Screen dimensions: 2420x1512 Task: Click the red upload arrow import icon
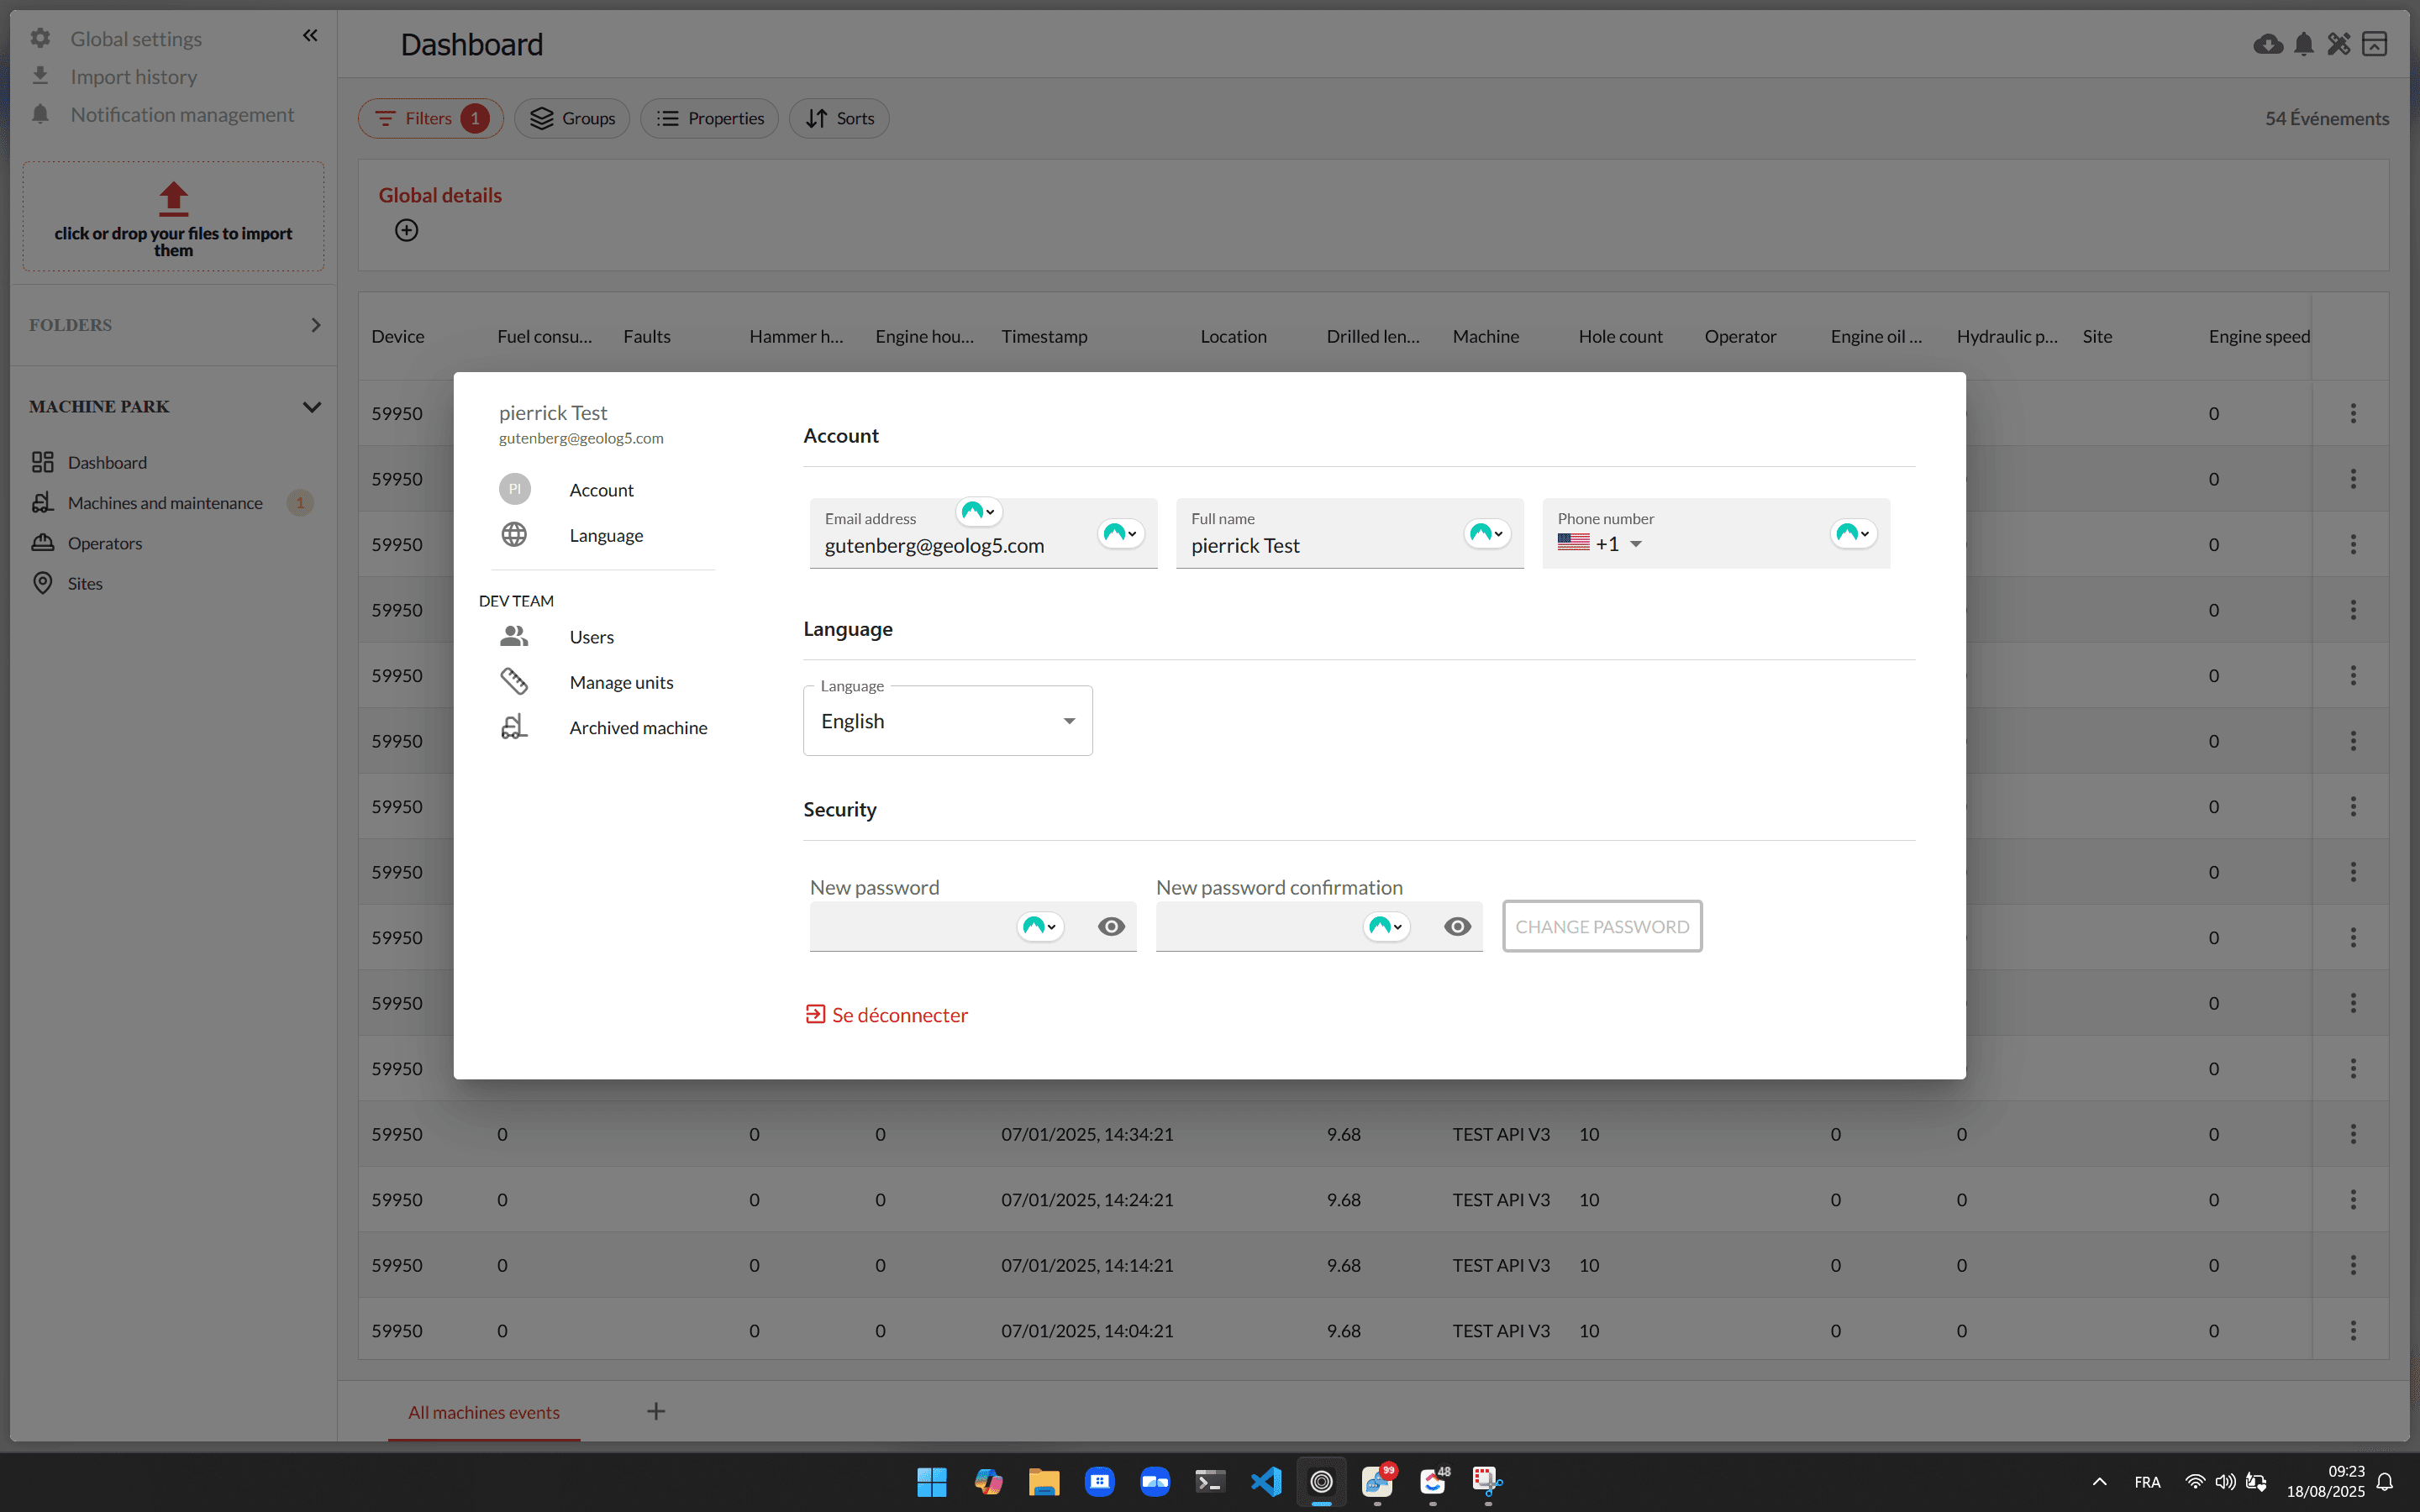click(173, 198)
